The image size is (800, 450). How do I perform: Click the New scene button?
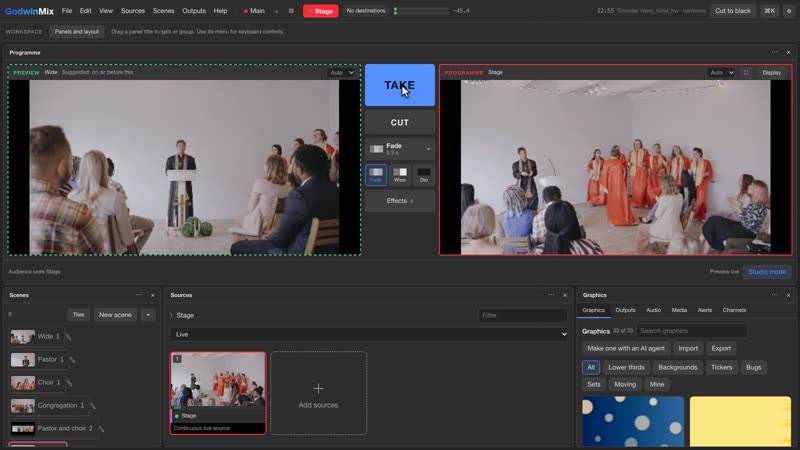115,315
